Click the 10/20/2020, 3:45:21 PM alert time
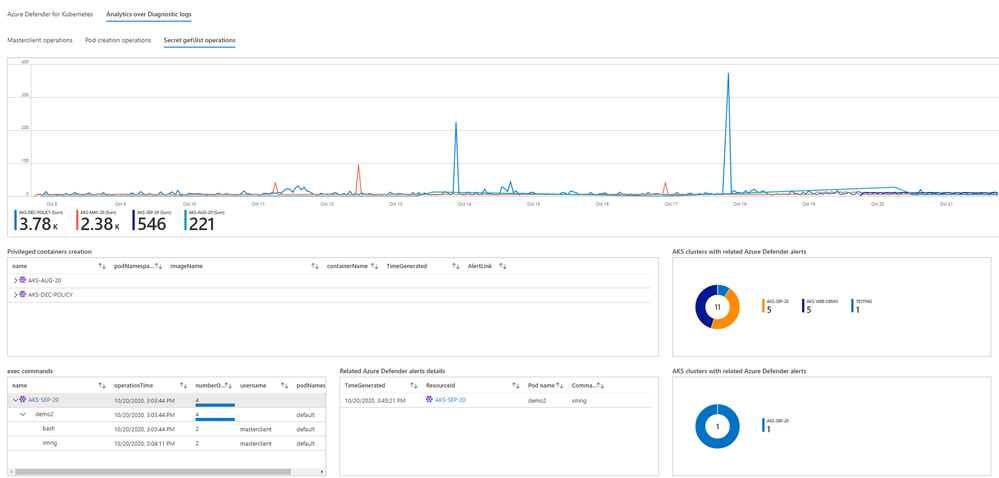999x478 pixels. click(x=373, y=400)
